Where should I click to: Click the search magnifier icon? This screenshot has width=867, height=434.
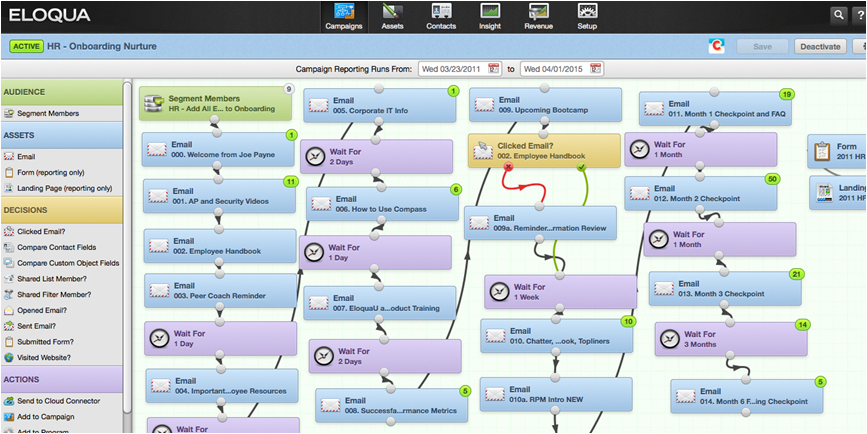pos(838,15)
